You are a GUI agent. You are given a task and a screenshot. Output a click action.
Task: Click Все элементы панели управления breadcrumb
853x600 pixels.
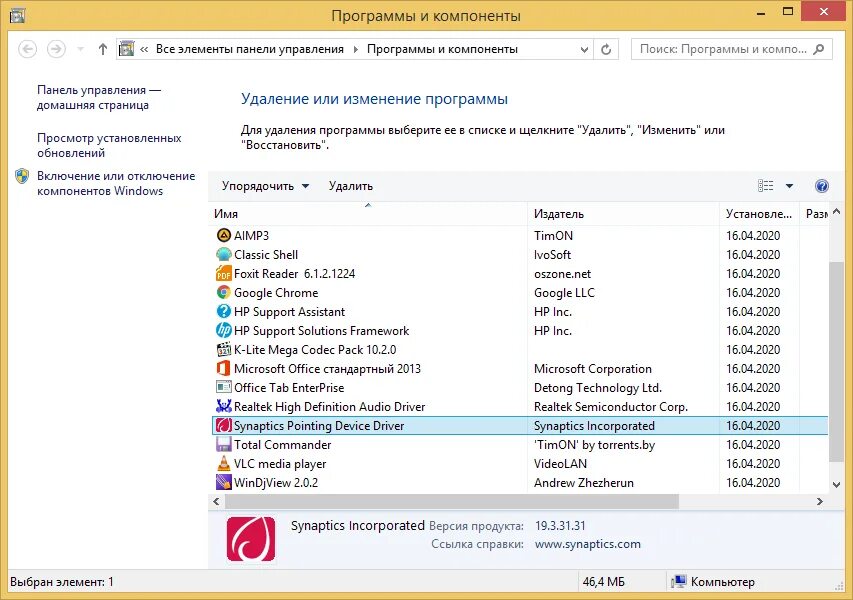pyautogui.click(x=250, y=50)
